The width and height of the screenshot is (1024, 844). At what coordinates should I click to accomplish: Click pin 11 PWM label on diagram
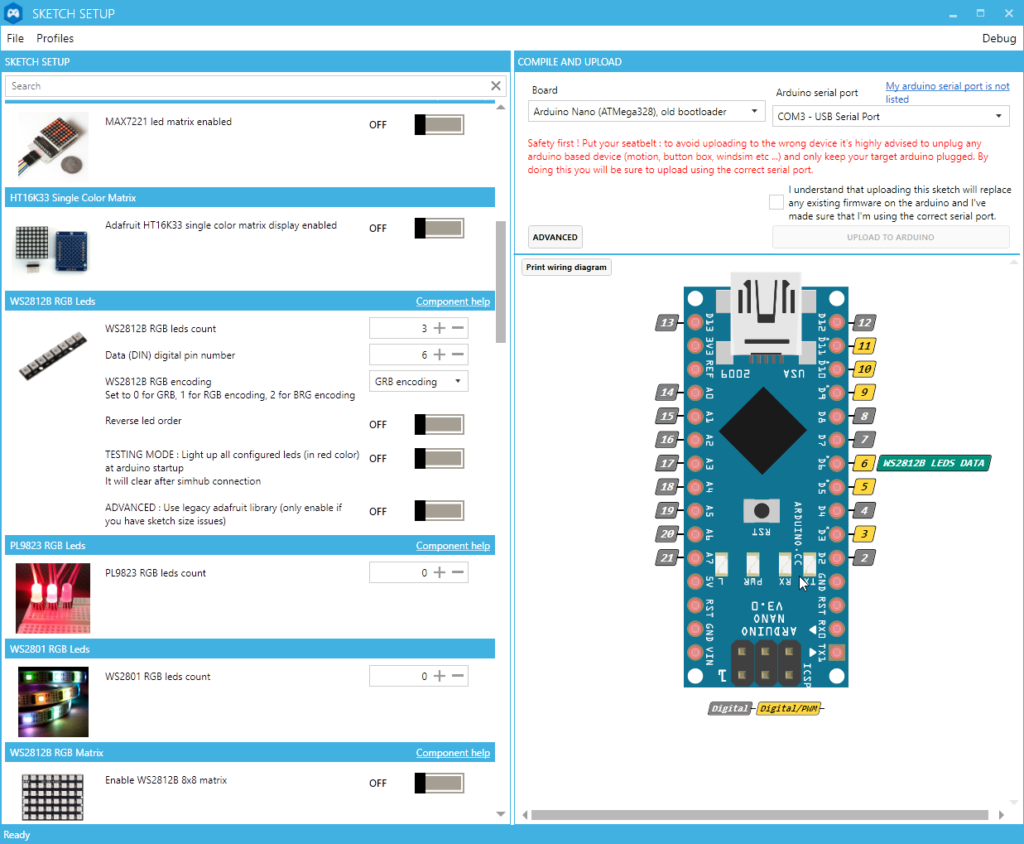(864, 346)
